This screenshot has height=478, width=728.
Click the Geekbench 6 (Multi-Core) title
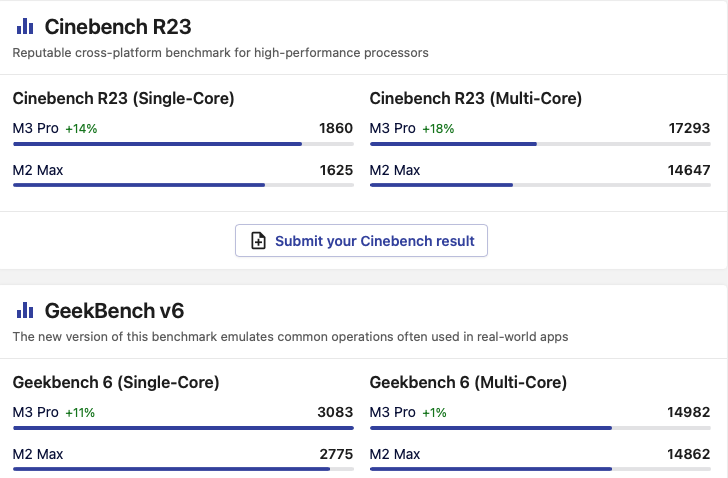[x=468, y=382]
